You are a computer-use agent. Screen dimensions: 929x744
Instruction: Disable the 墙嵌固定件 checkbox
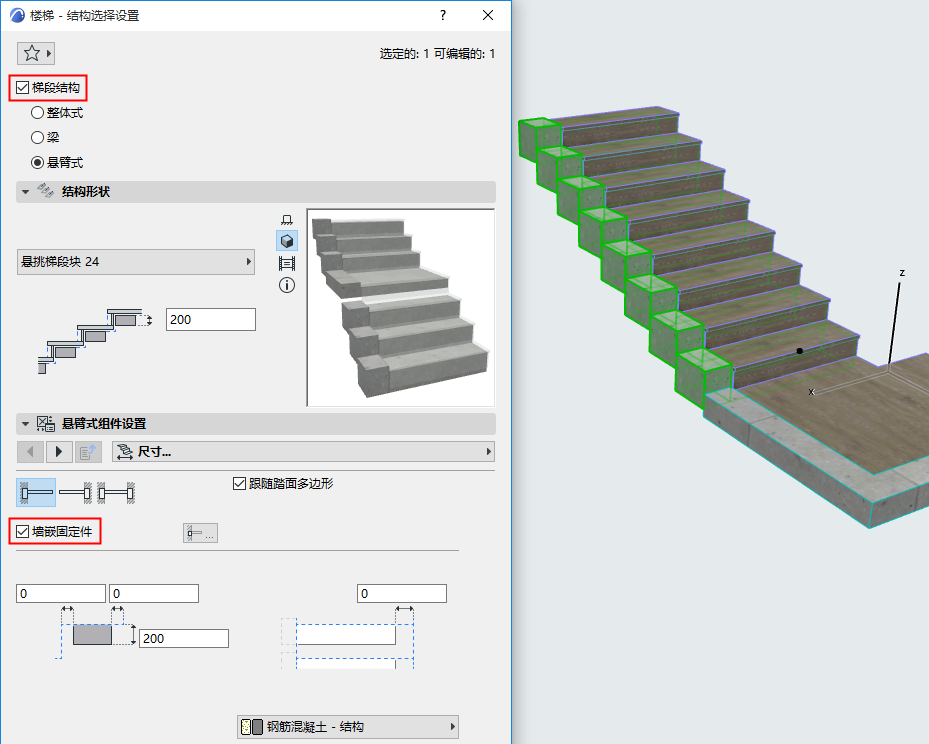pos(23,531)
